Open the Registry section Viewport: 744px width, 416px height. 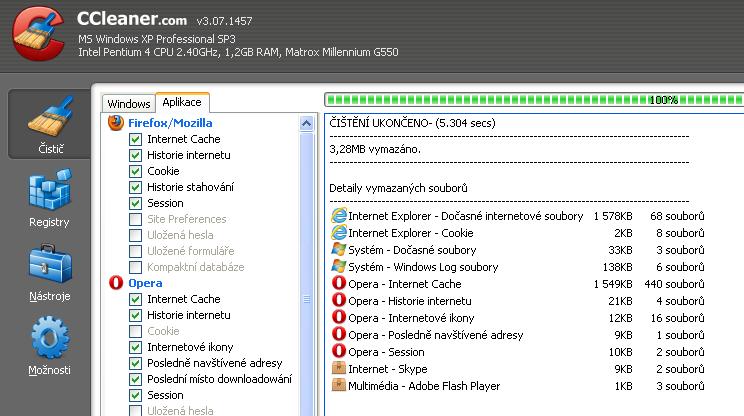[49, 199]
